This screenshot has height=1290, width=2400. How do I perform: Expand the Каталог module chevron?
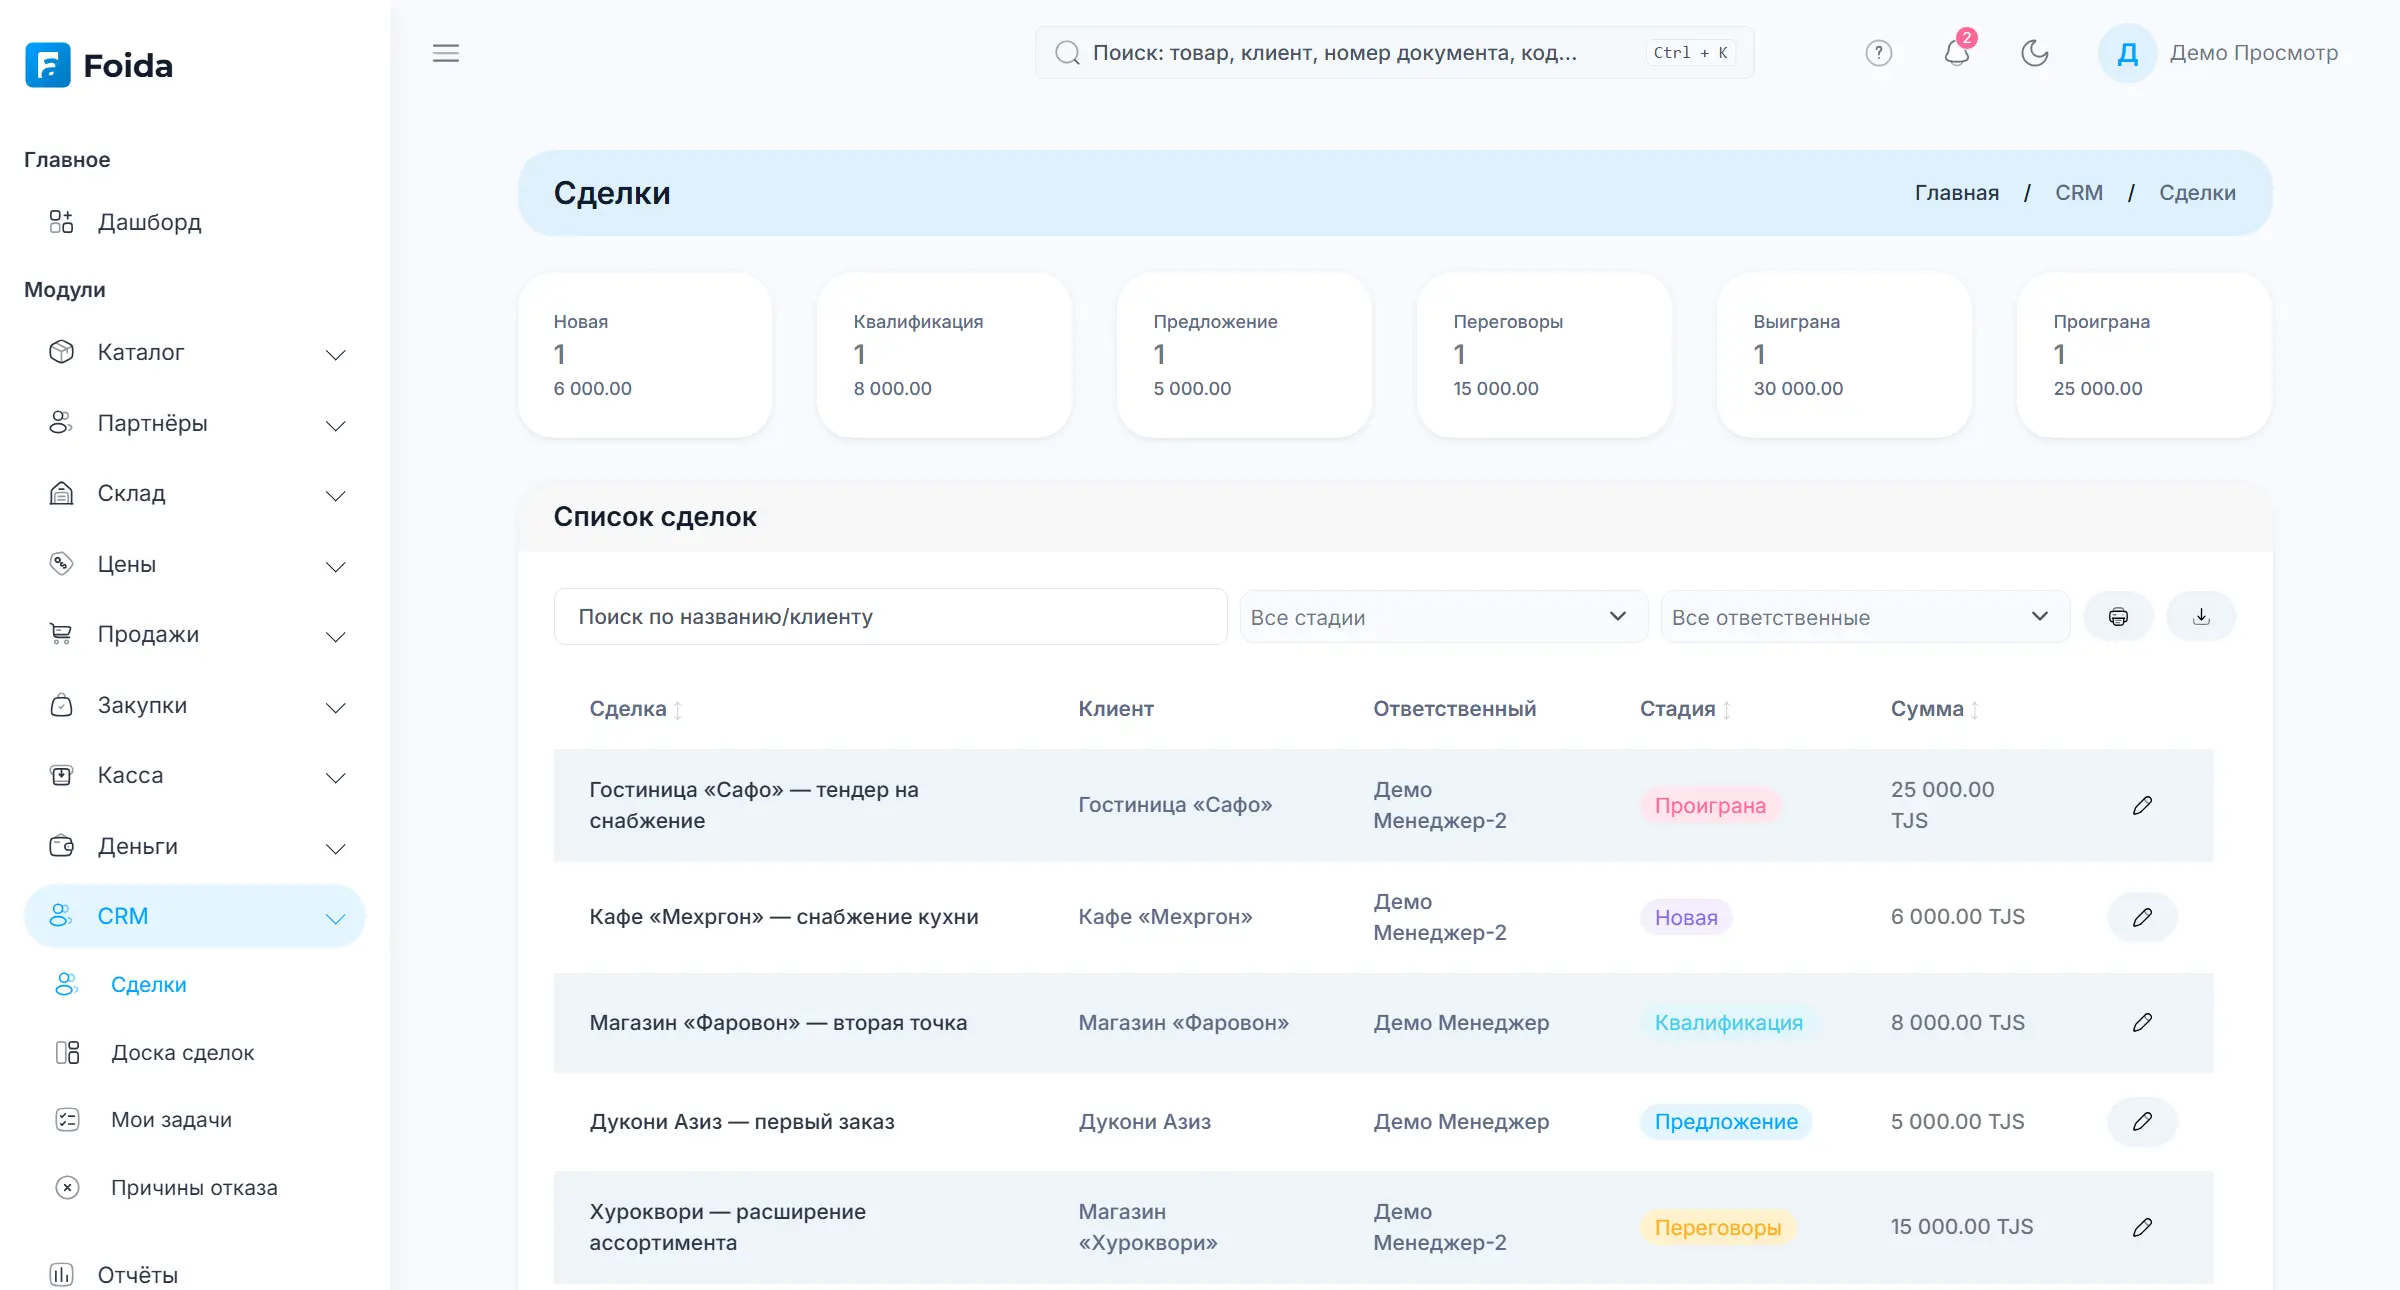(x=336, y=354)
